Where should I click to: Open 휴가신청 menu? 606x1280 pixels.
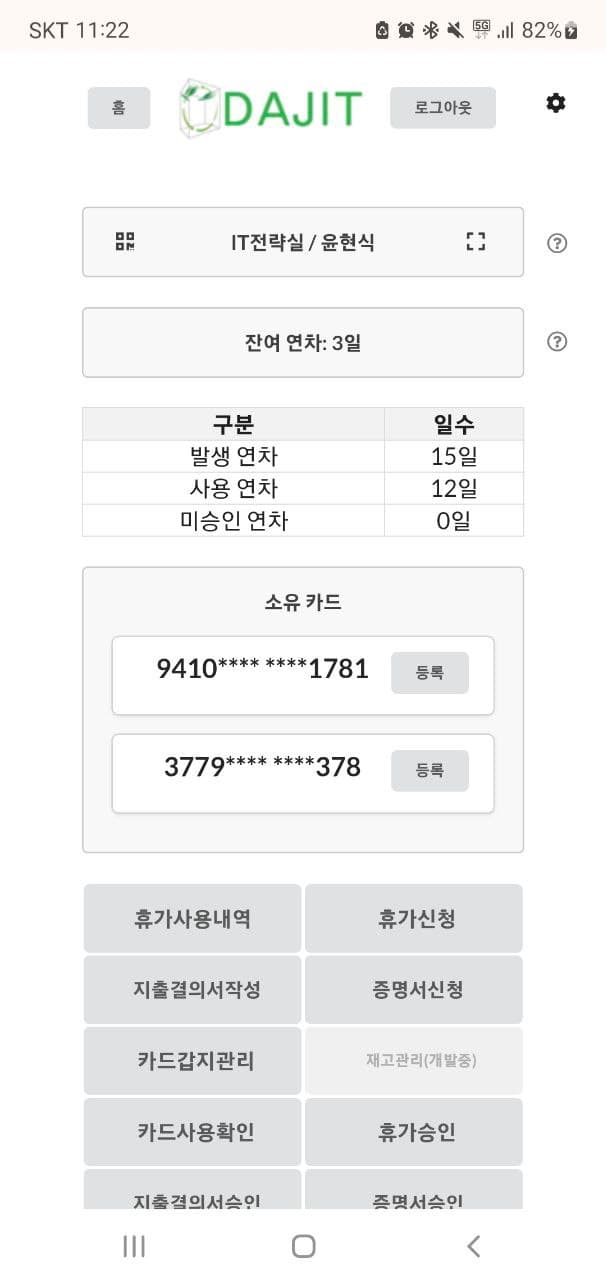click(x=414, y=918)
